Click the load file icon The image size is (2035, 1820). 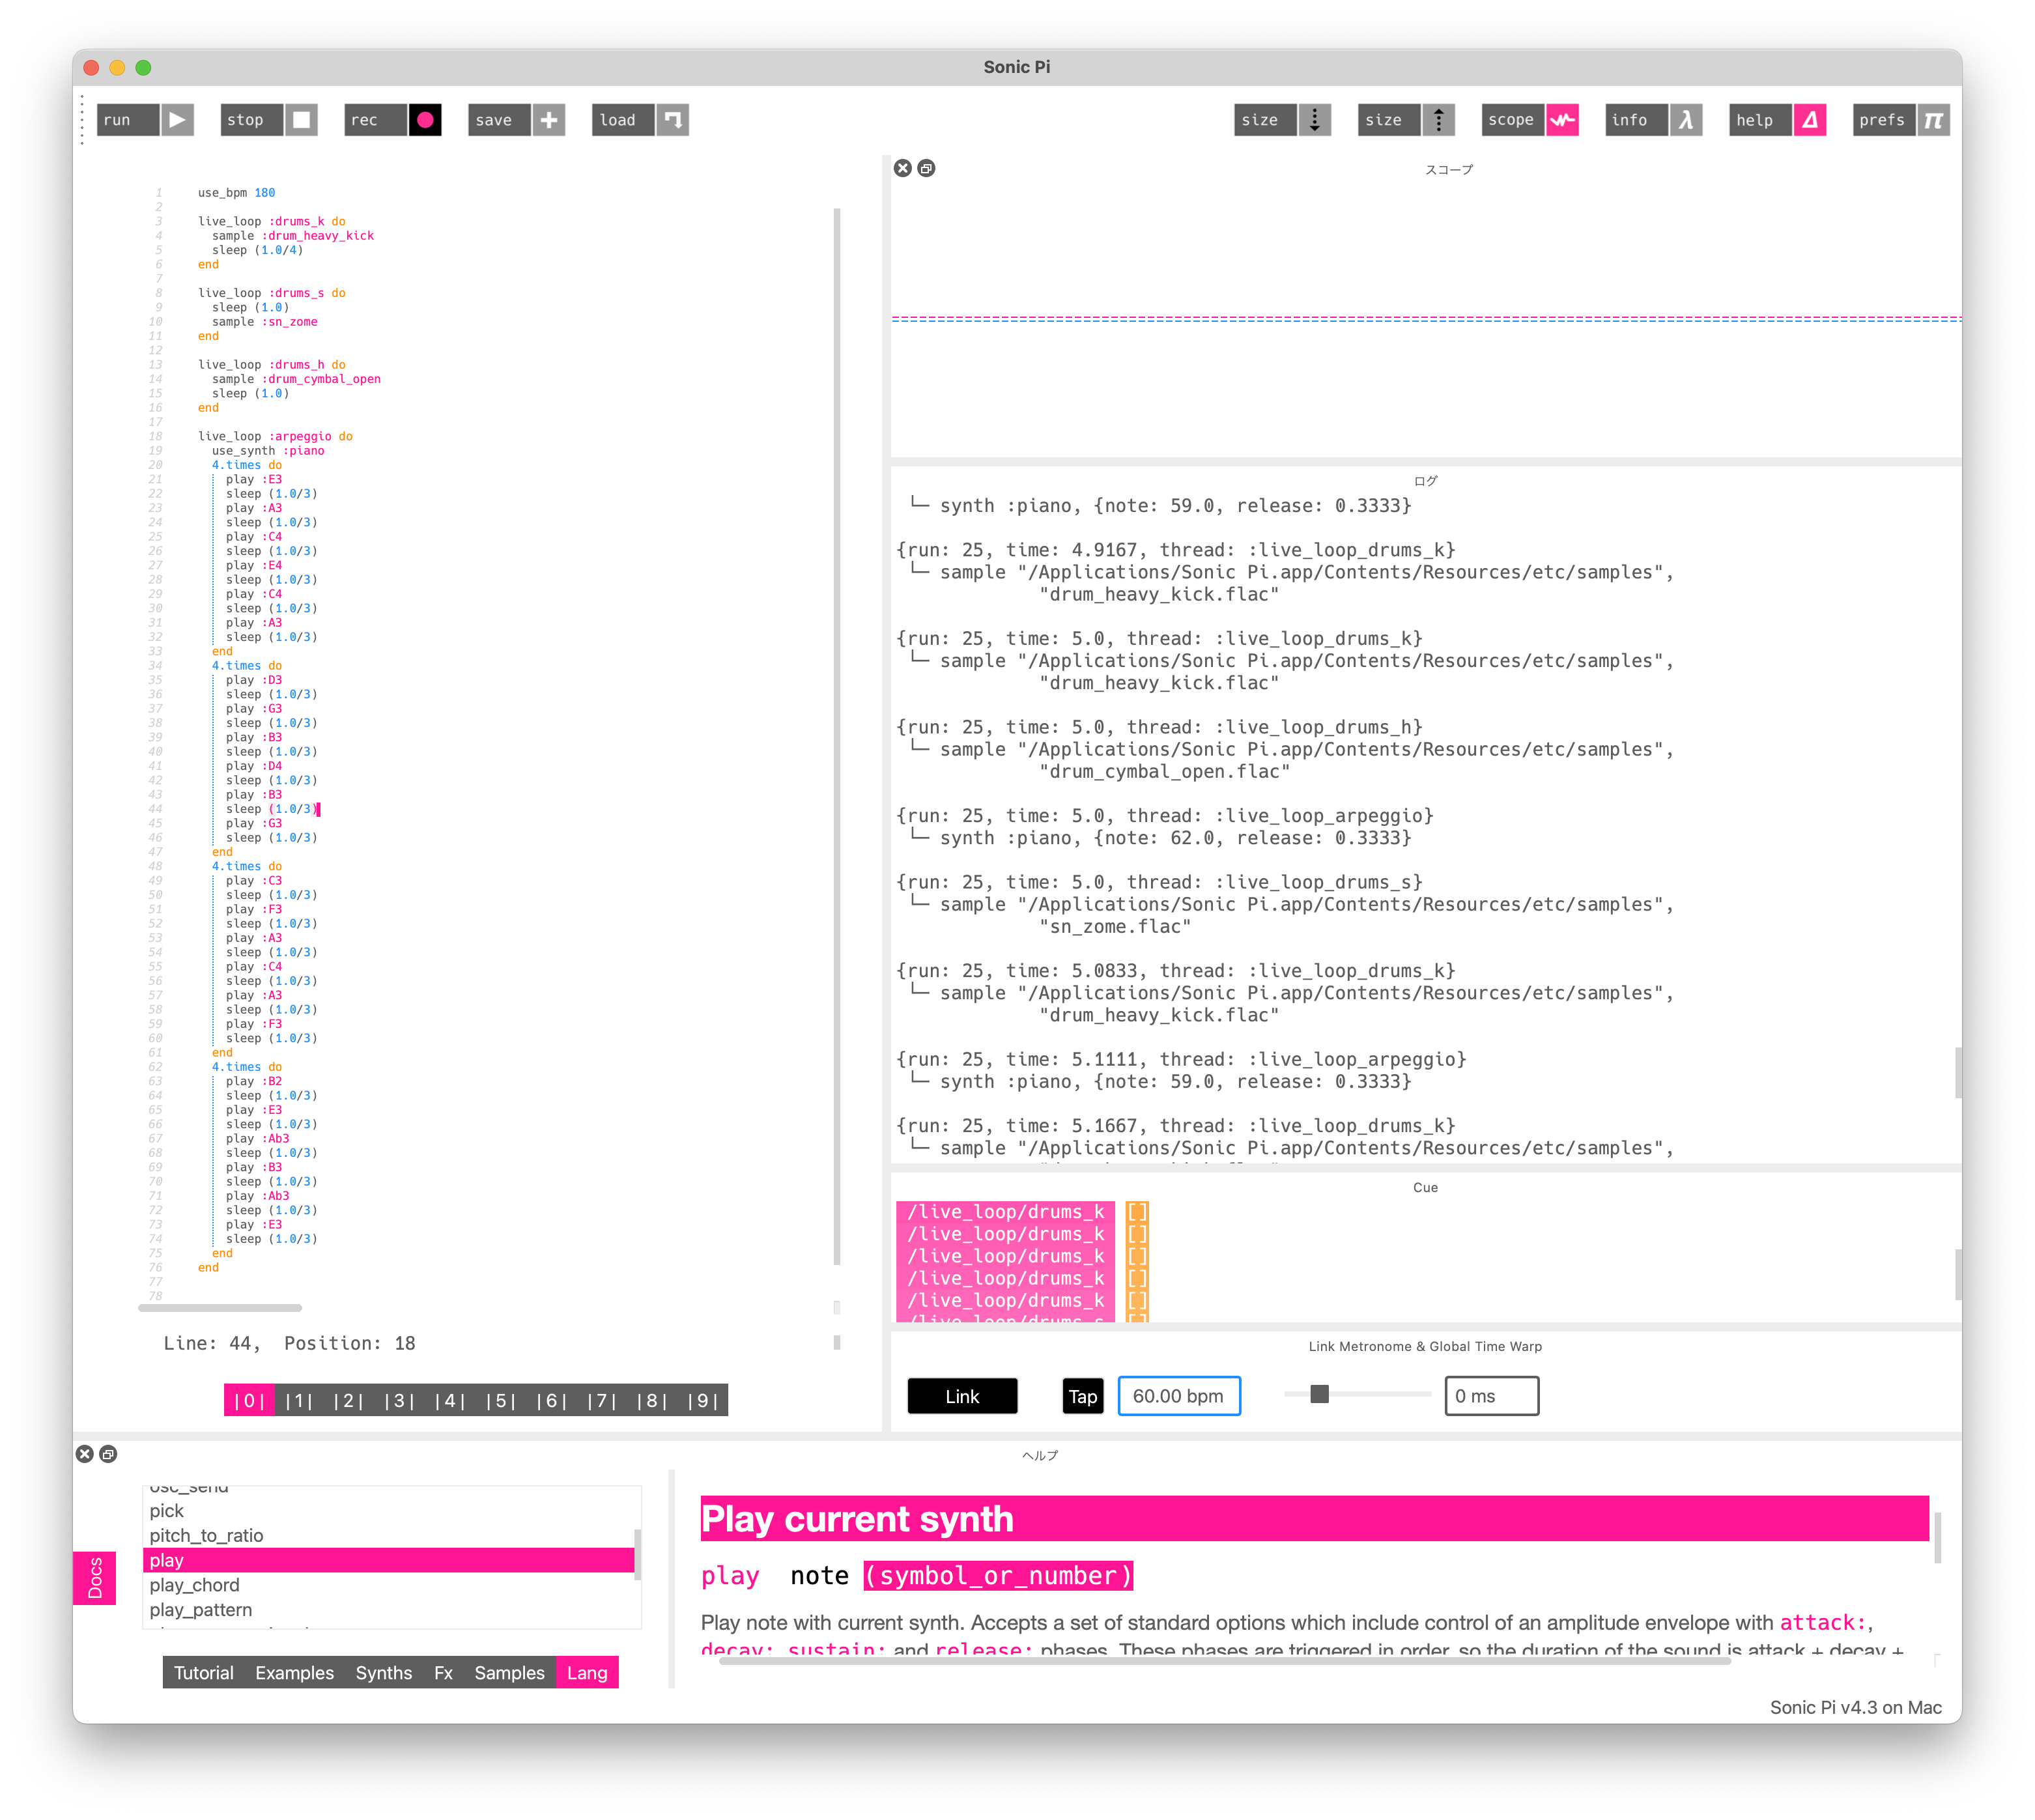click(673, 120)
